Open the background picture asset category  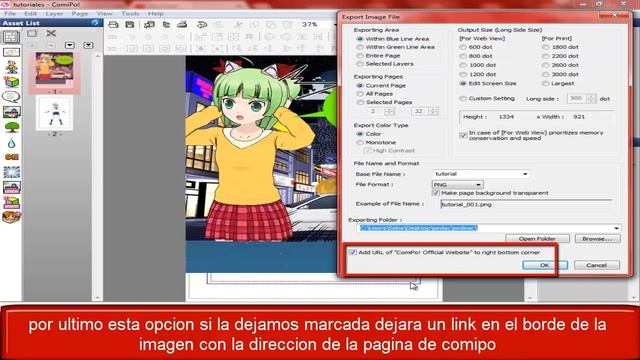[x=11, y=112]
